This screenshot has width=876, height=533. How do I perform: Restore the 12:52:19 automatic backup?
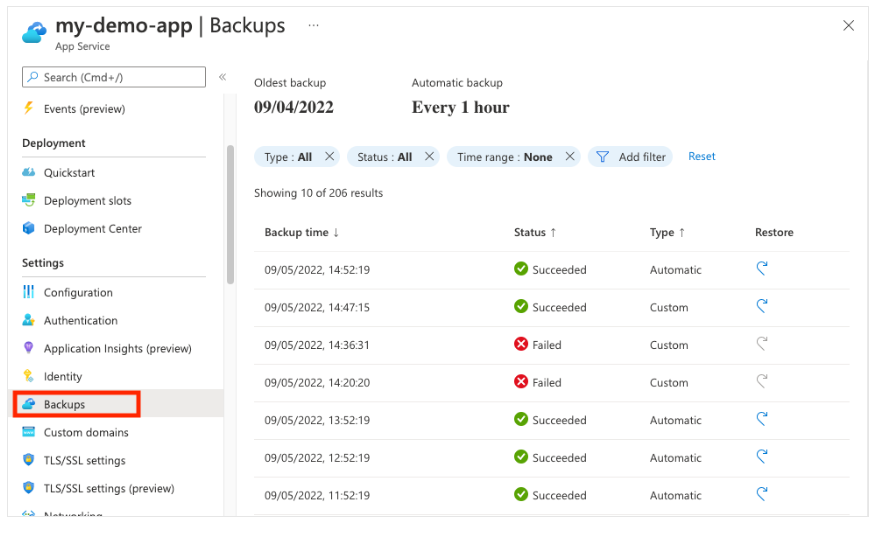(x=761, y=456)
